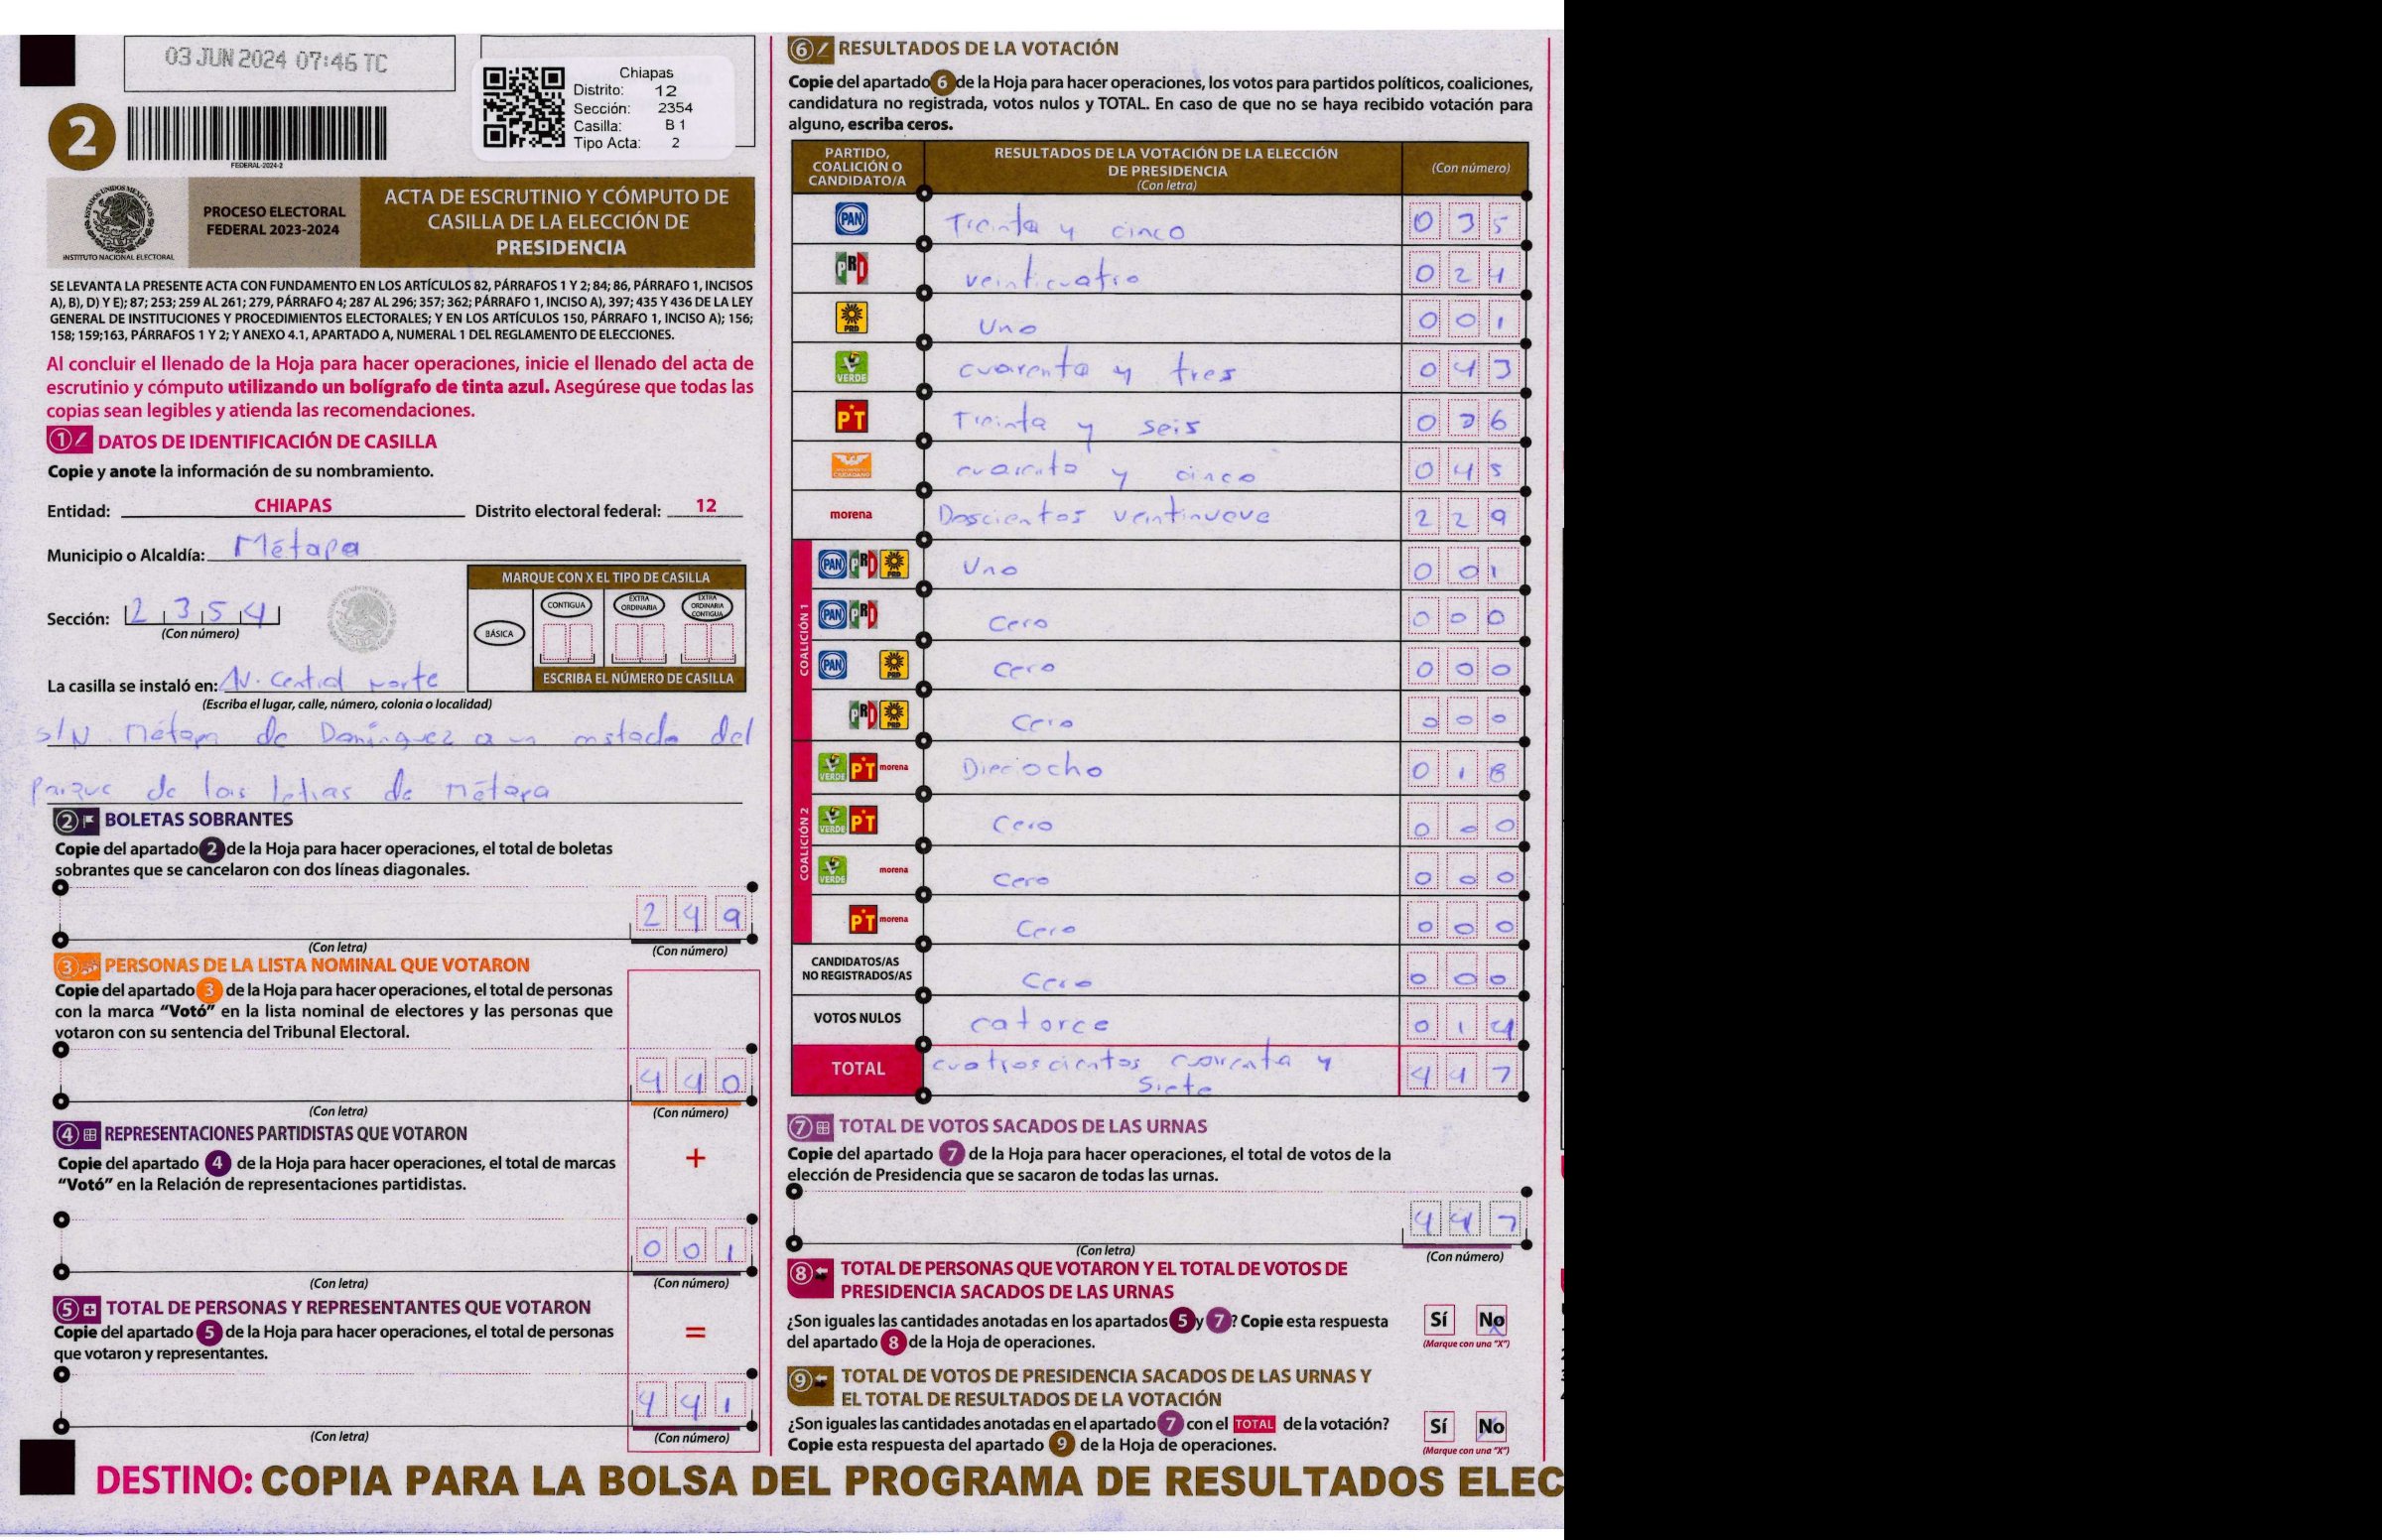Click the section 6 badge before "Resultados de la votación"

(x=809, y=48)
